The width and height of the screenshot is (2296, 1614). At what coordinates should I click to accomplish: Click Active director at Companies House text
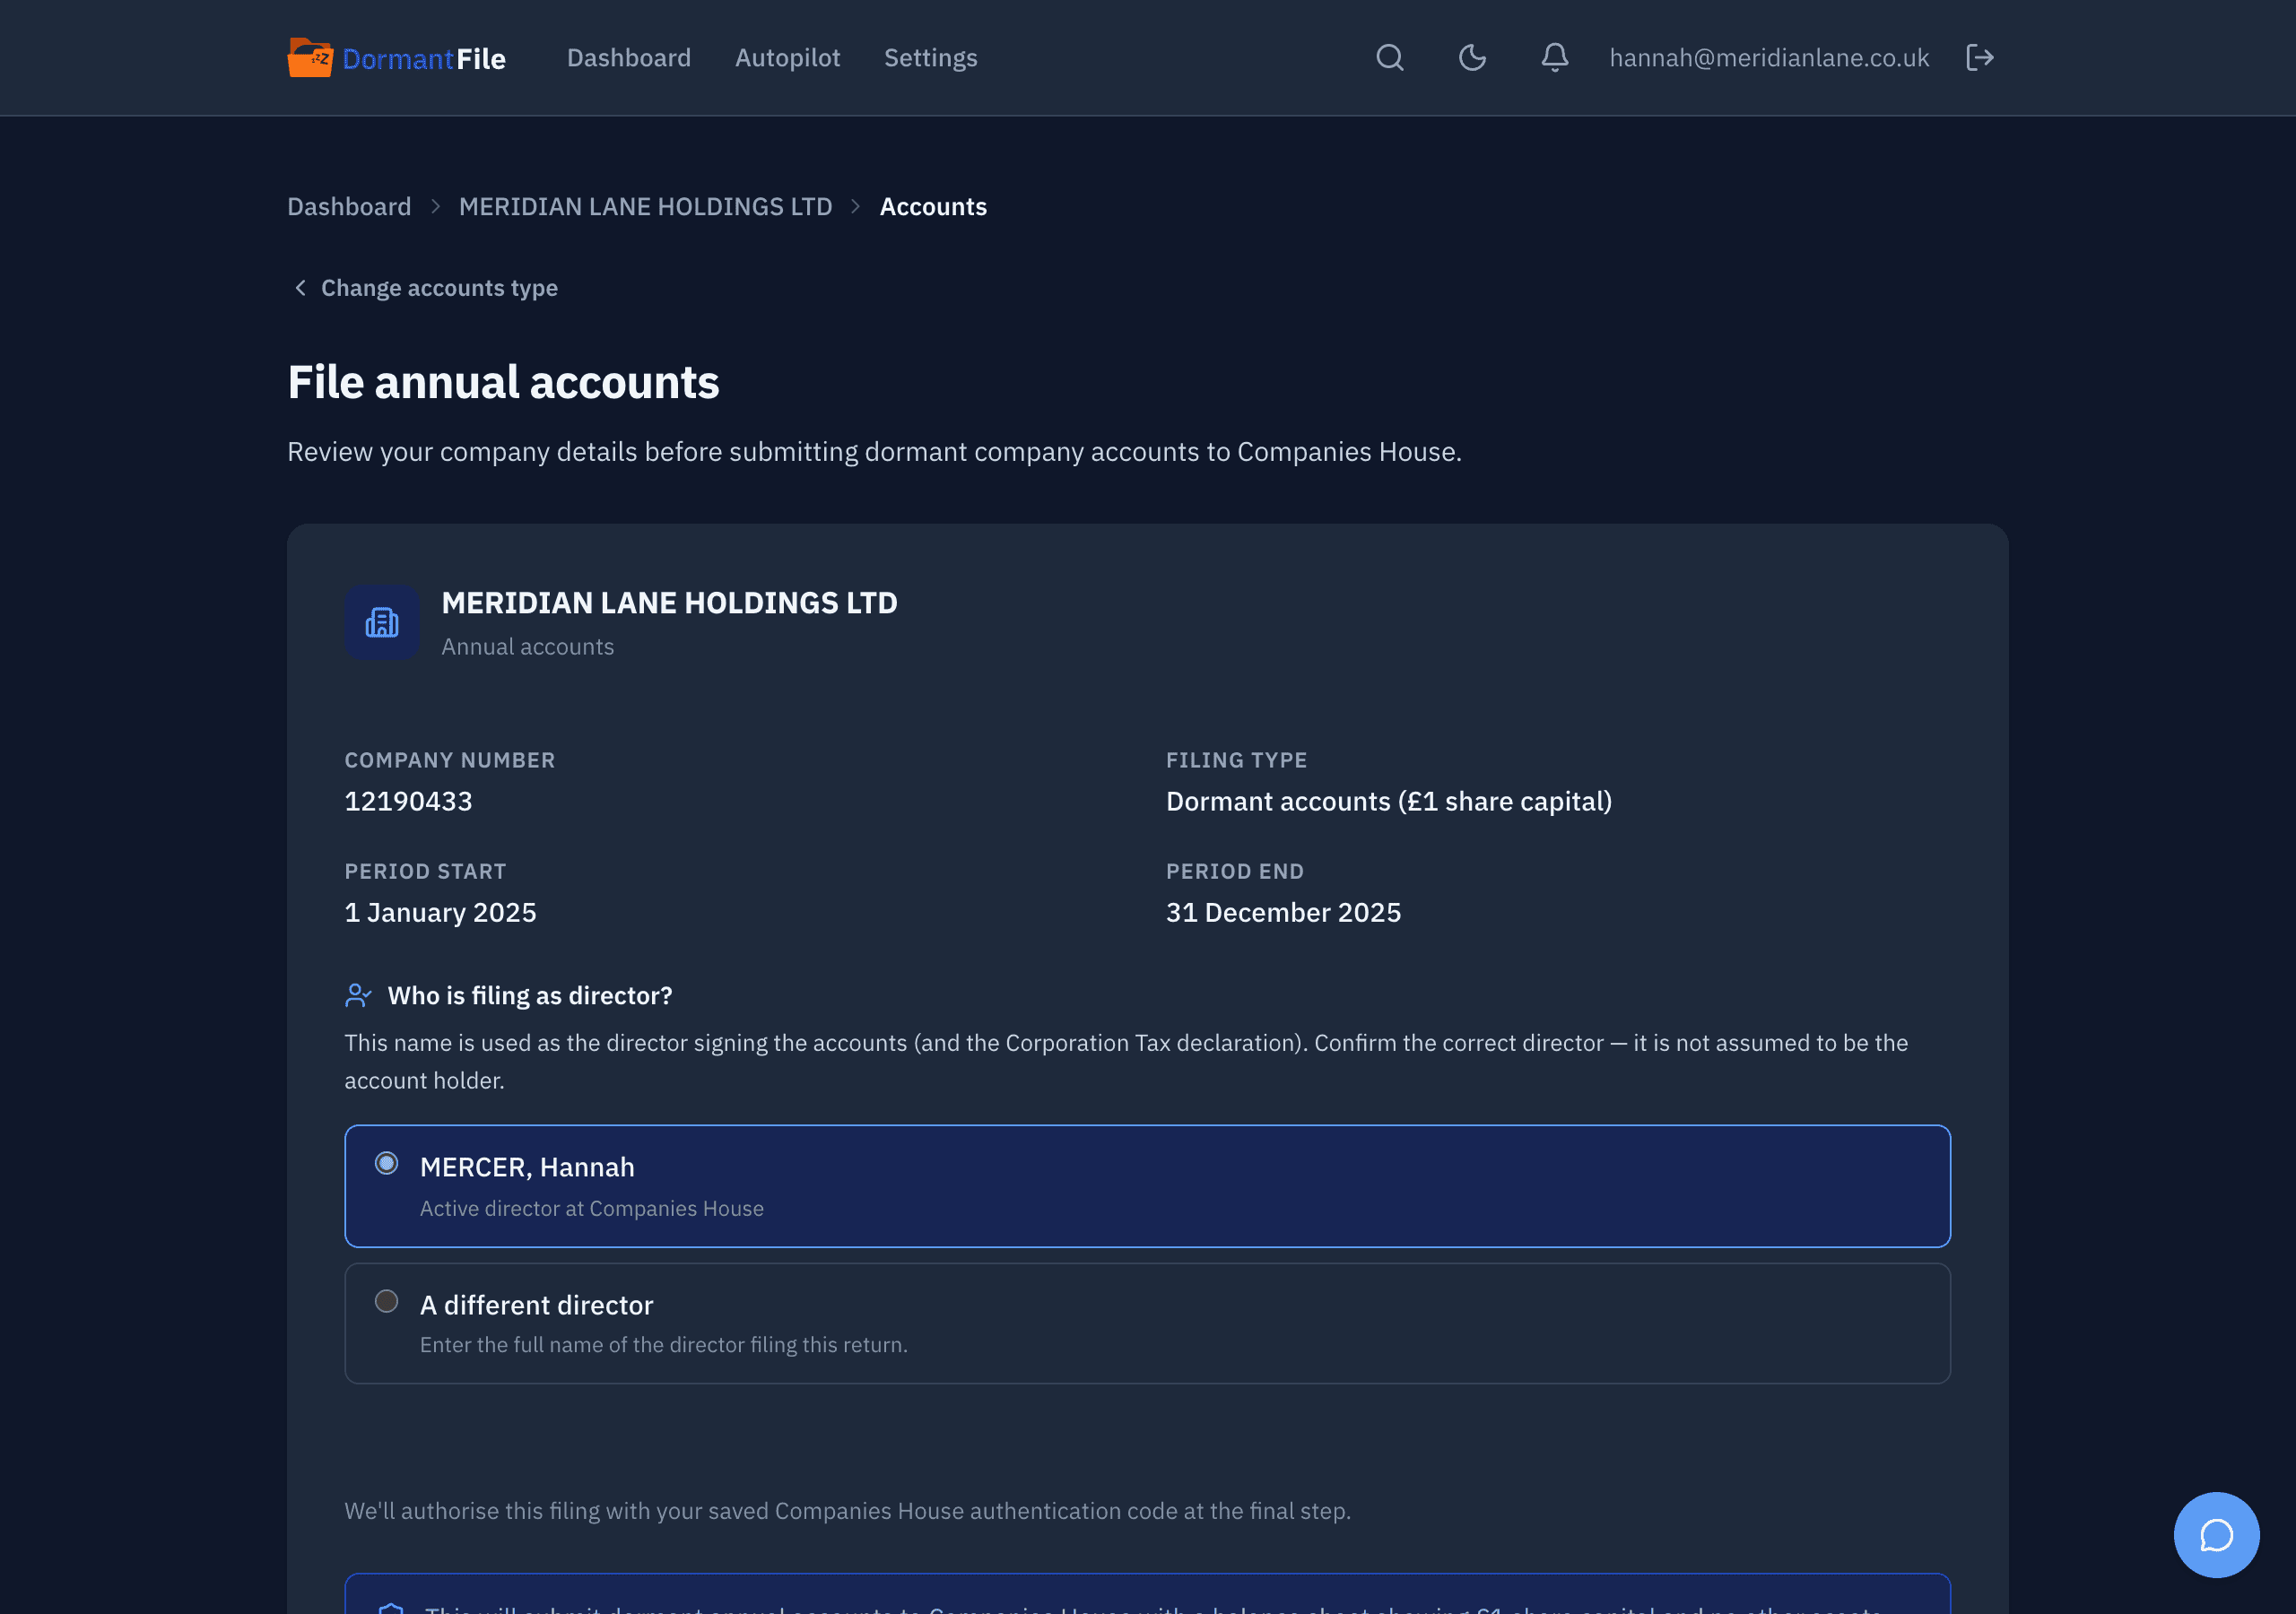[x=592, y=1208]
